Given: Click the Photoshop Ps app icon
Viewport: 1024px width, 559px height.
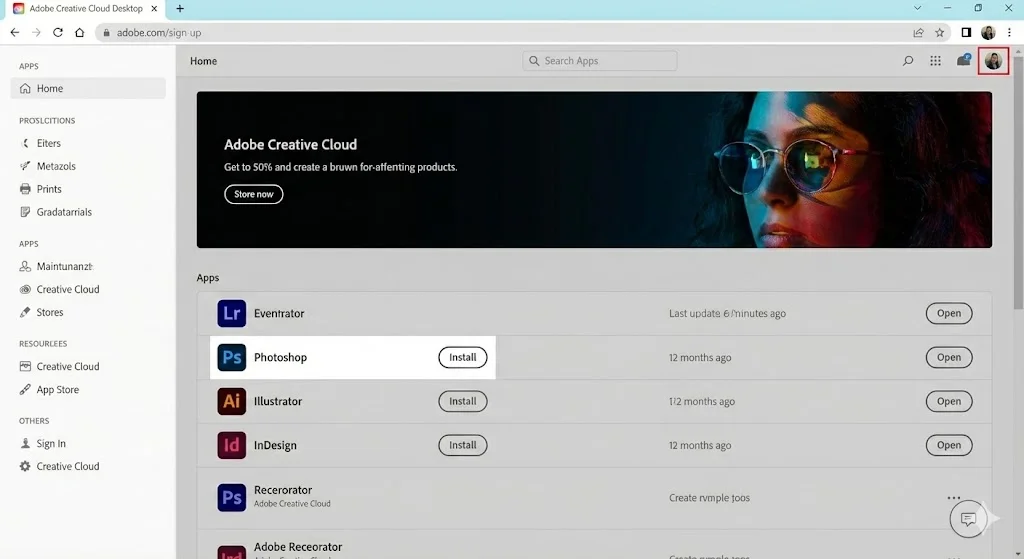Looking at the screenshot, I should (x=231, y=358).
